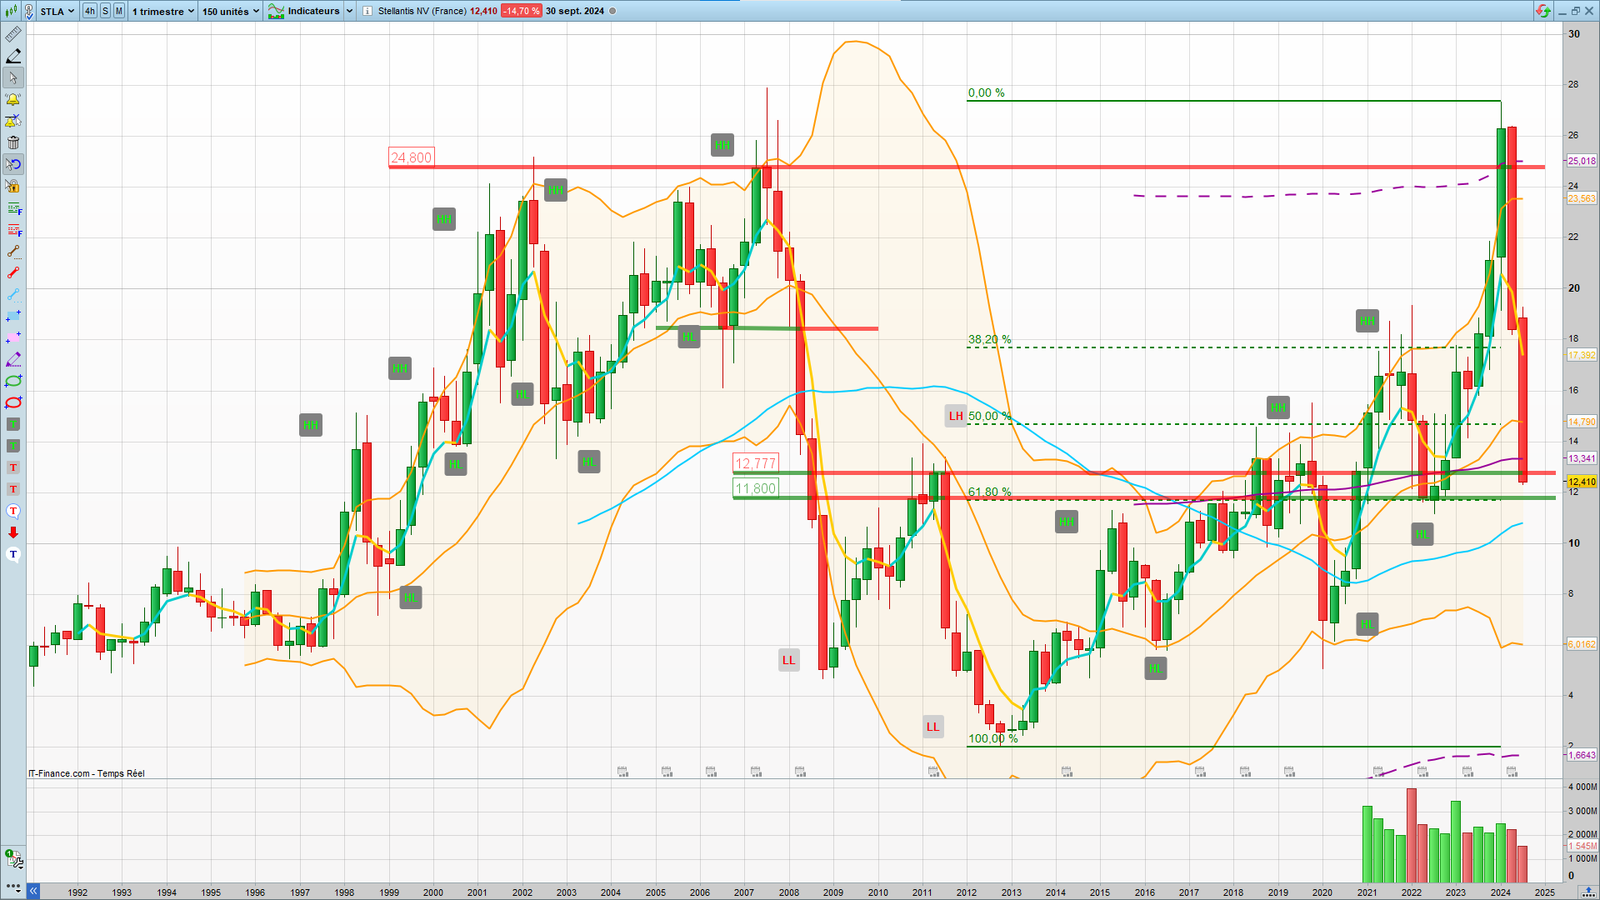1600x900 pixels.
Task: Toggle the cursor with blue rotate arrow
Action: click(13, 164)
